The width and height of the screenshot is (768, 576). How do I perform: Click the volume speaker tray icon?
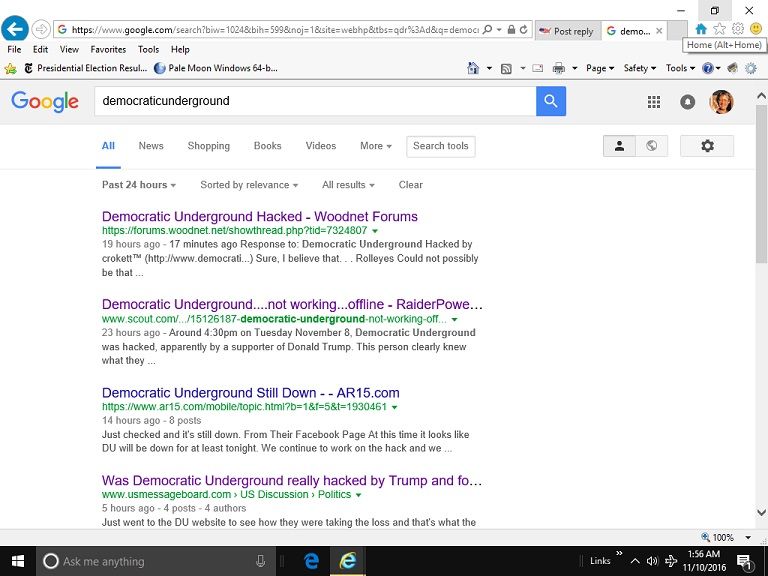(652, 561)
